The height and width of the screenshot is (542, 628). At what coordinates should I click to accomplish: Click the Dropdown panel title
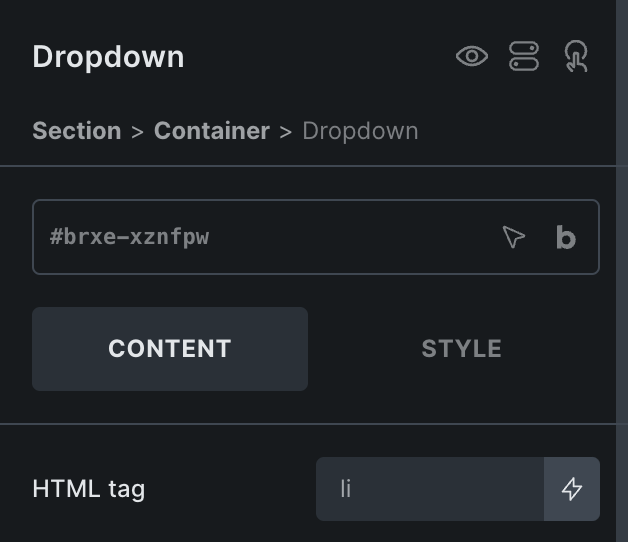pyautogui.click(x=108, y=57)
